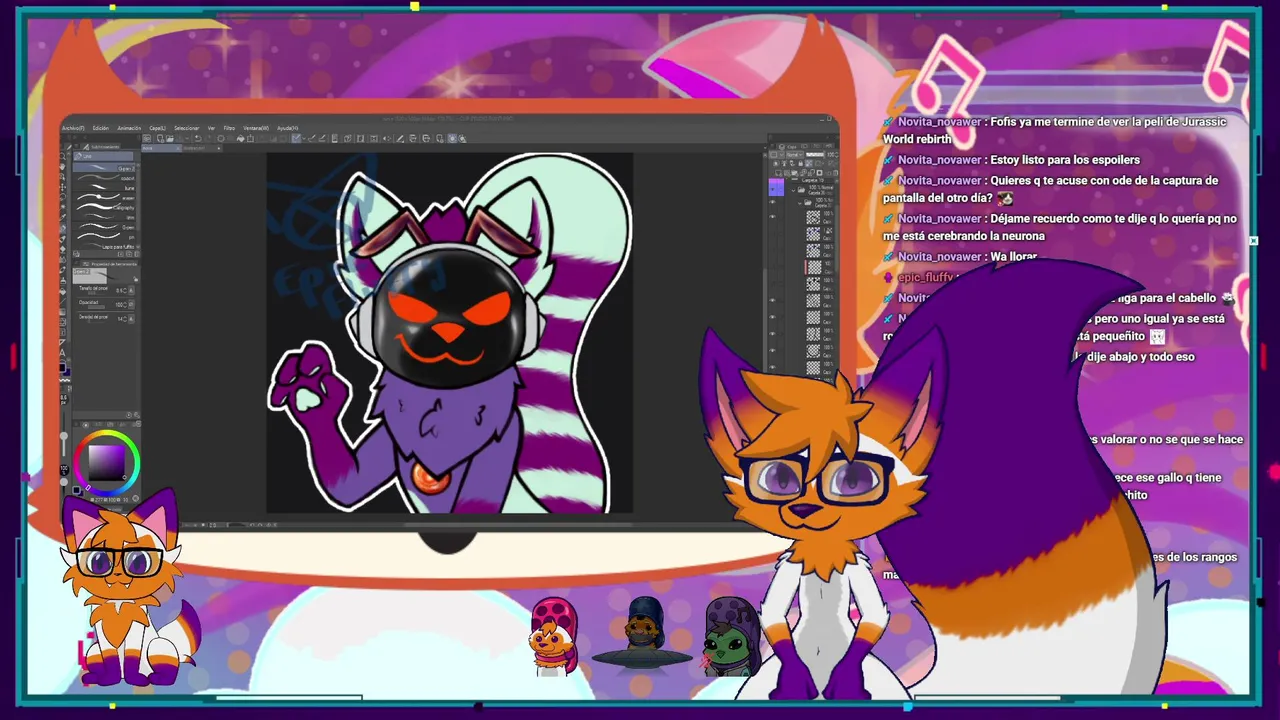Open the Ventana menu
The height and width of the screenshot is (720, 1280).
(256, 128)
